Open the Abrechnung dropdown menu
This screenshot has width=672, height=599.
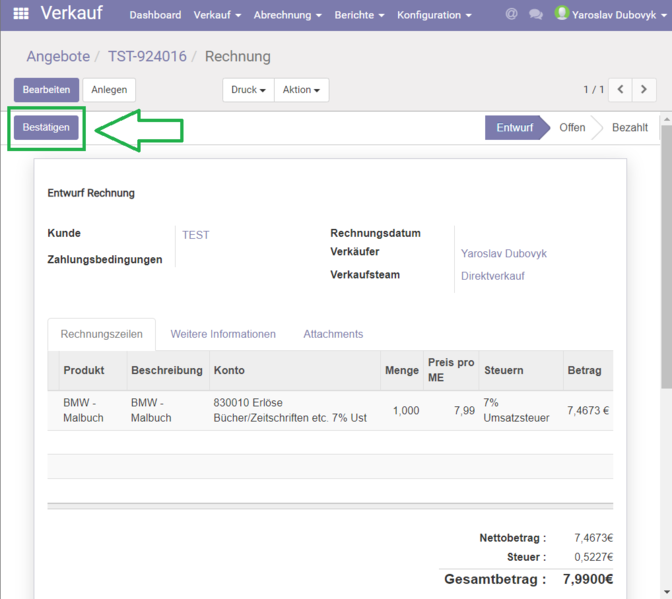(287, 15)
